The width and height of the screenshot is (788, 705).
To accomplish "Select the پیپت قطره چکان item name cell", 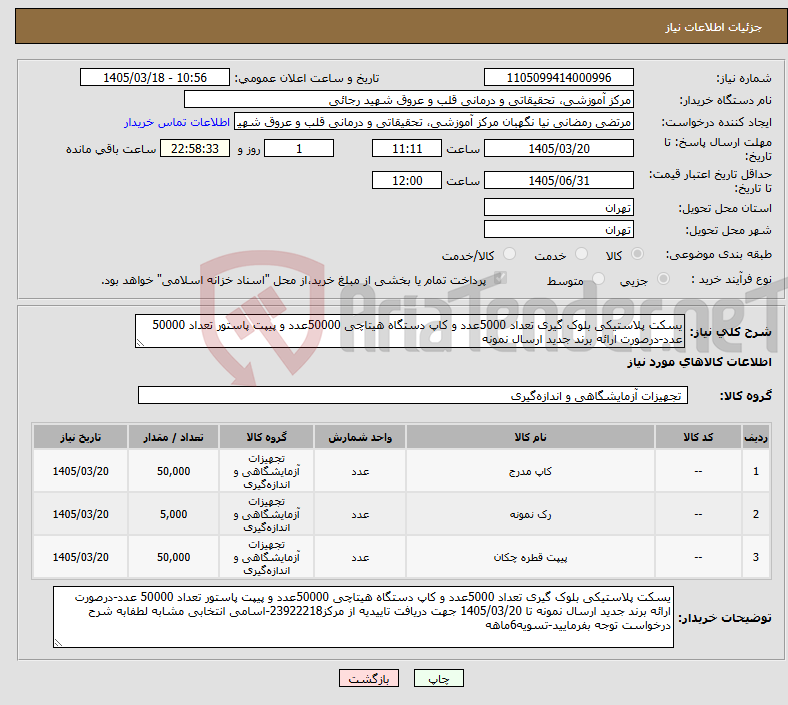I will [530, 557].
